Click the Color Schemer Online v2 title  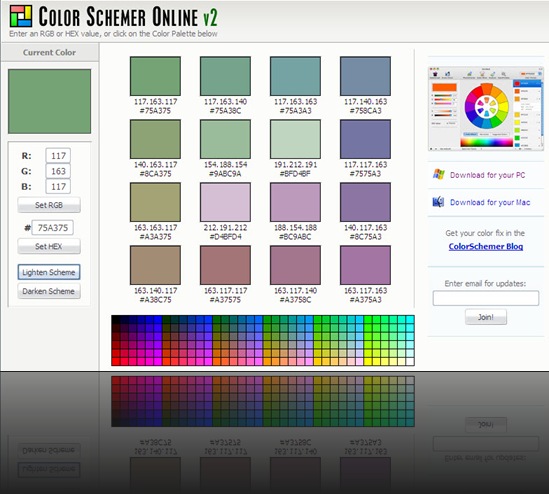pyautogui.click(x=128, y=16)
